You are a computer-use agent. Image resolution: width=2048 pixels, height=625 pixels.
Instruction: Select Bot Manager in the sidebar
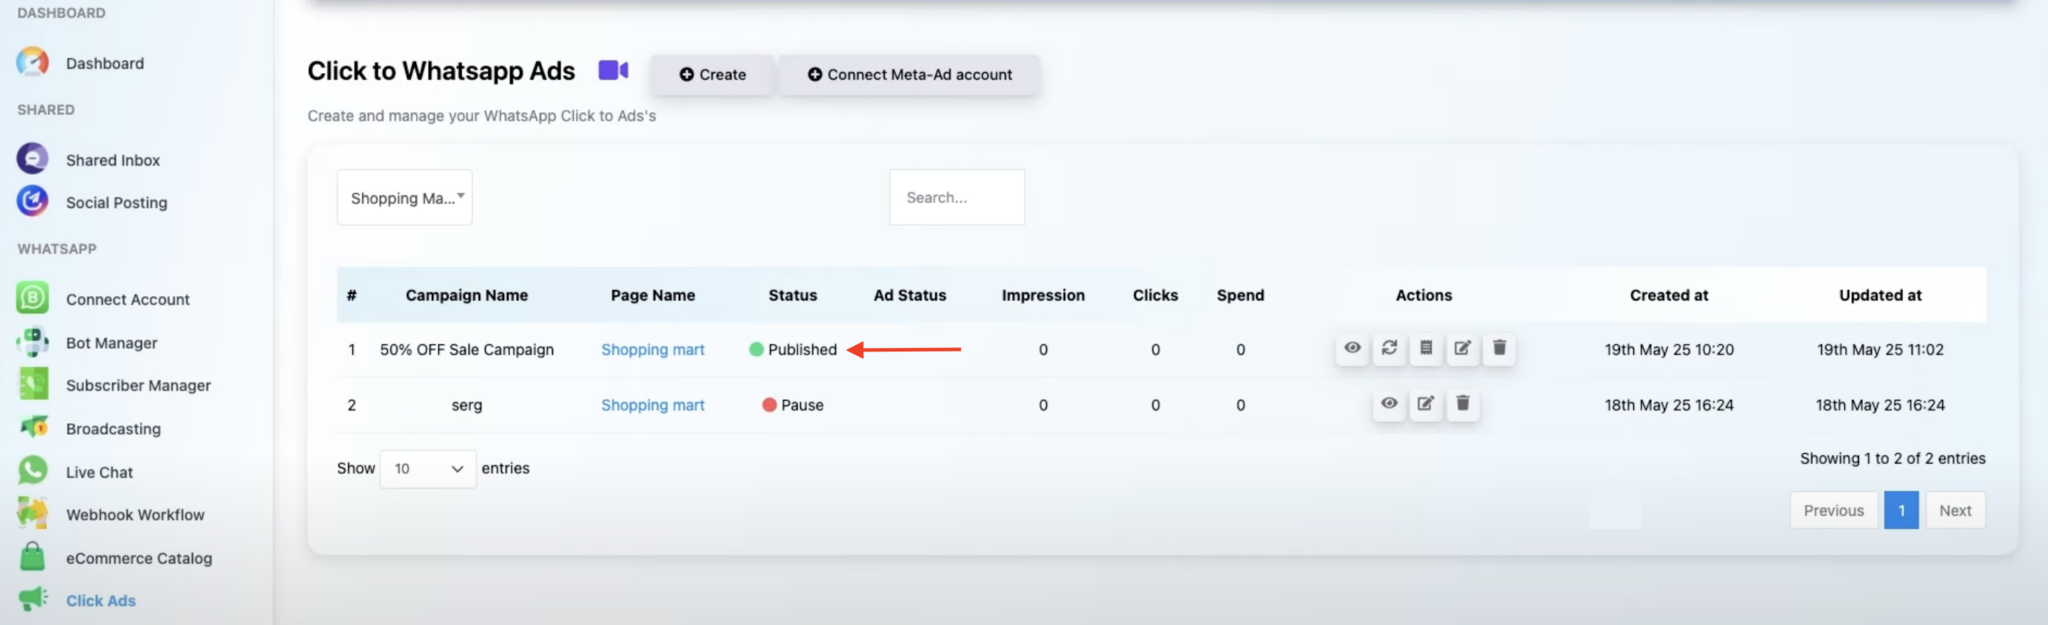112,343
